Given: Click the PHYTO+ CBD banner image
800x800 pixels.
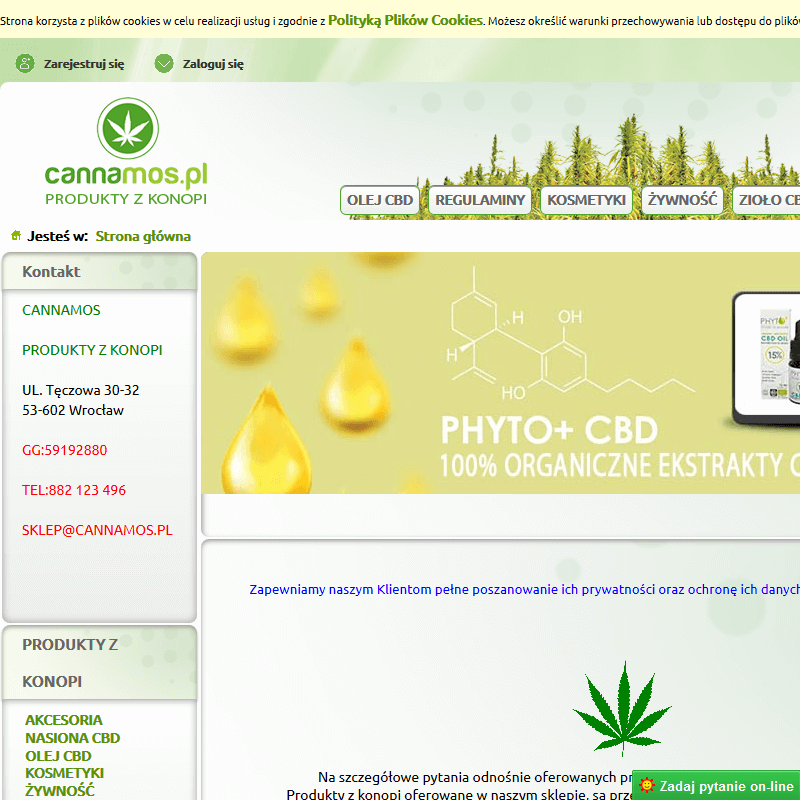Looking at the screenshot, I should tap(500, 373).
